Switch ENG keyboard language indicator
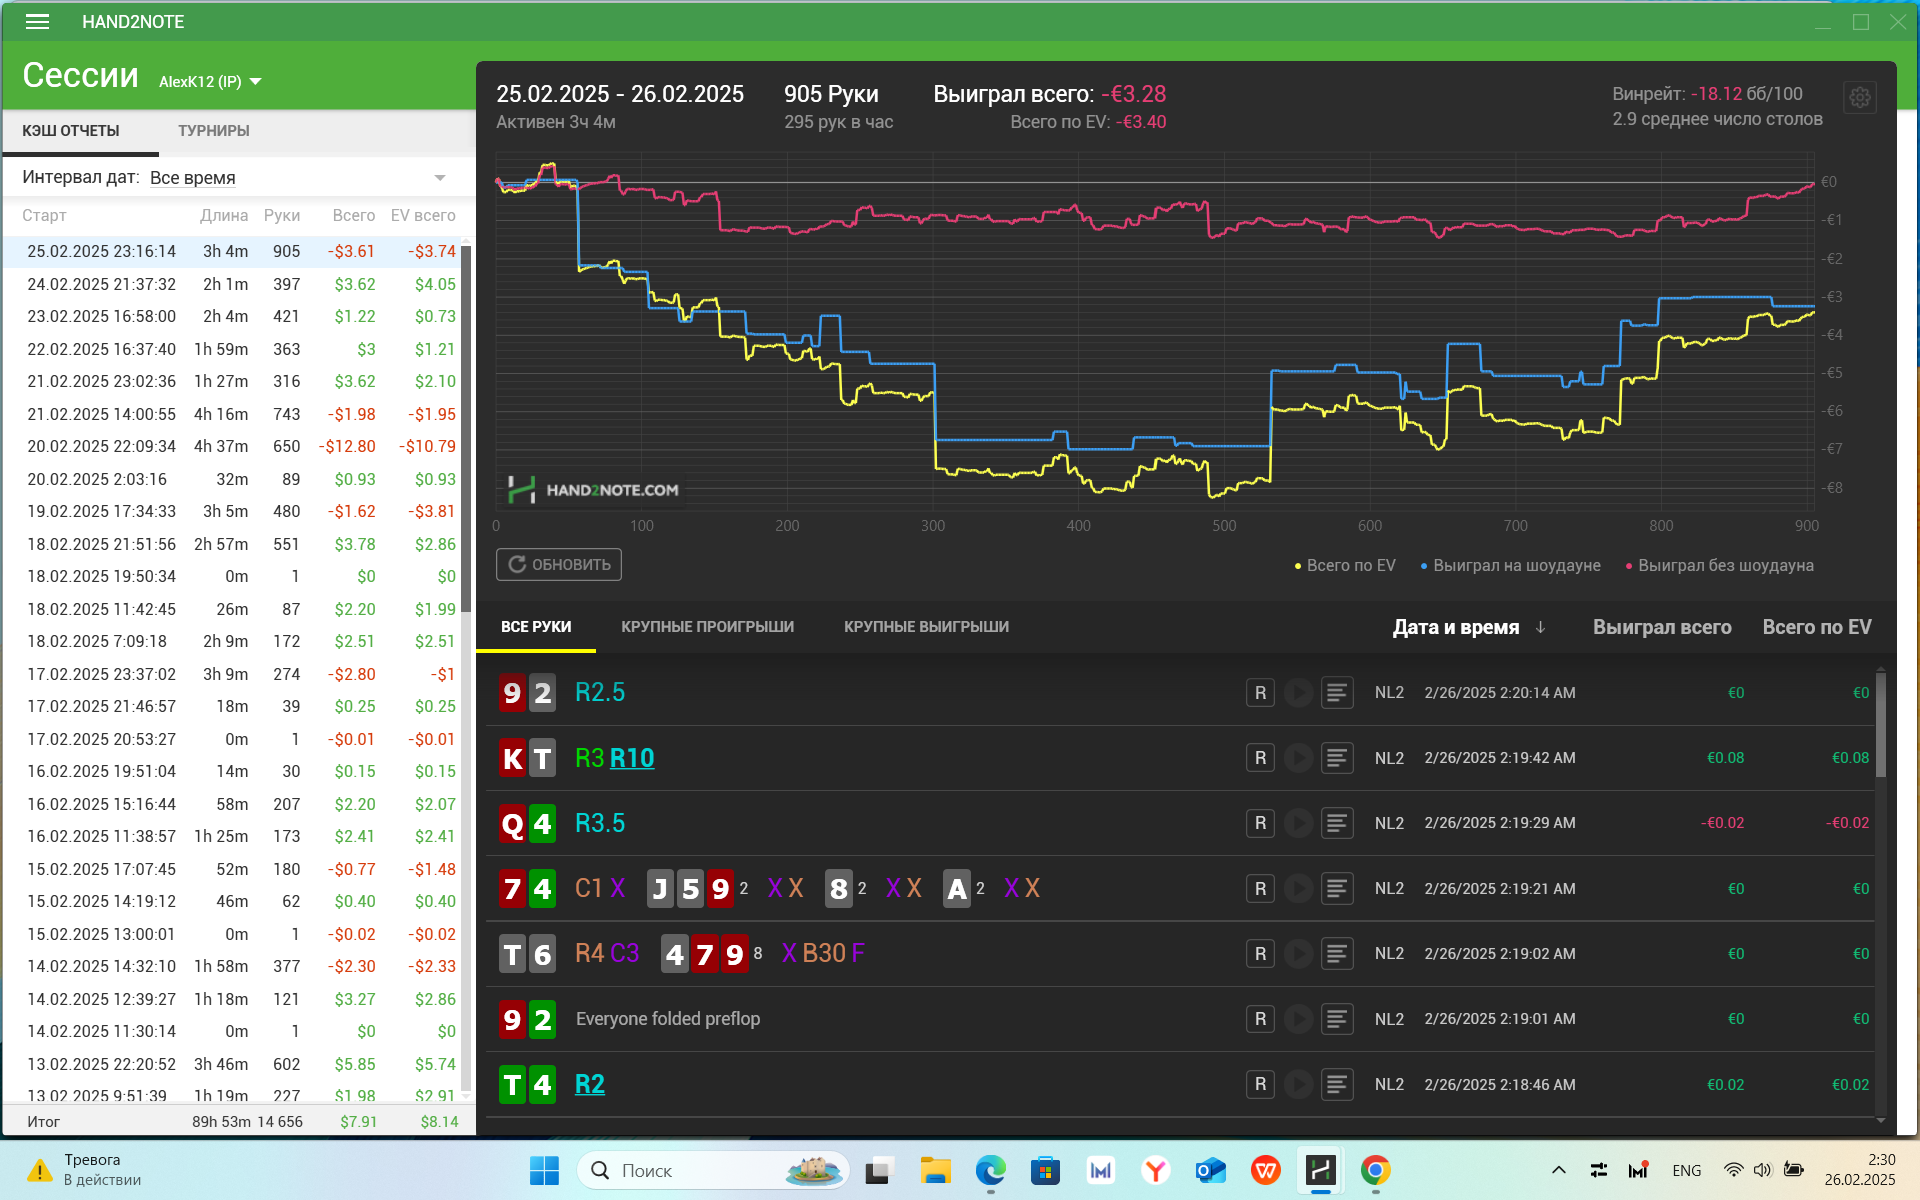This screenshot has height=1200, width=1920. pyautogui.click(x=1686, y=1170)
